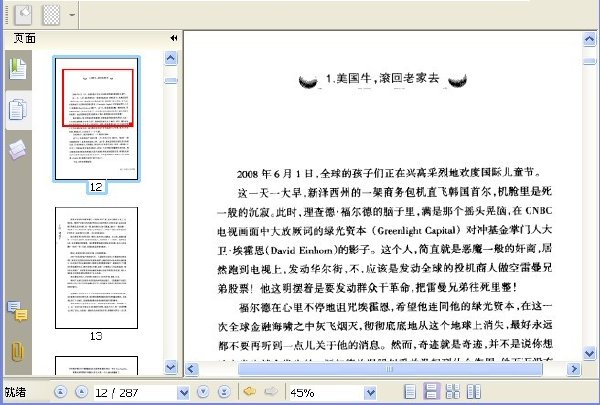Click the checkered pattern toolbar icon

pyautogui.click(x=51, y=15)
